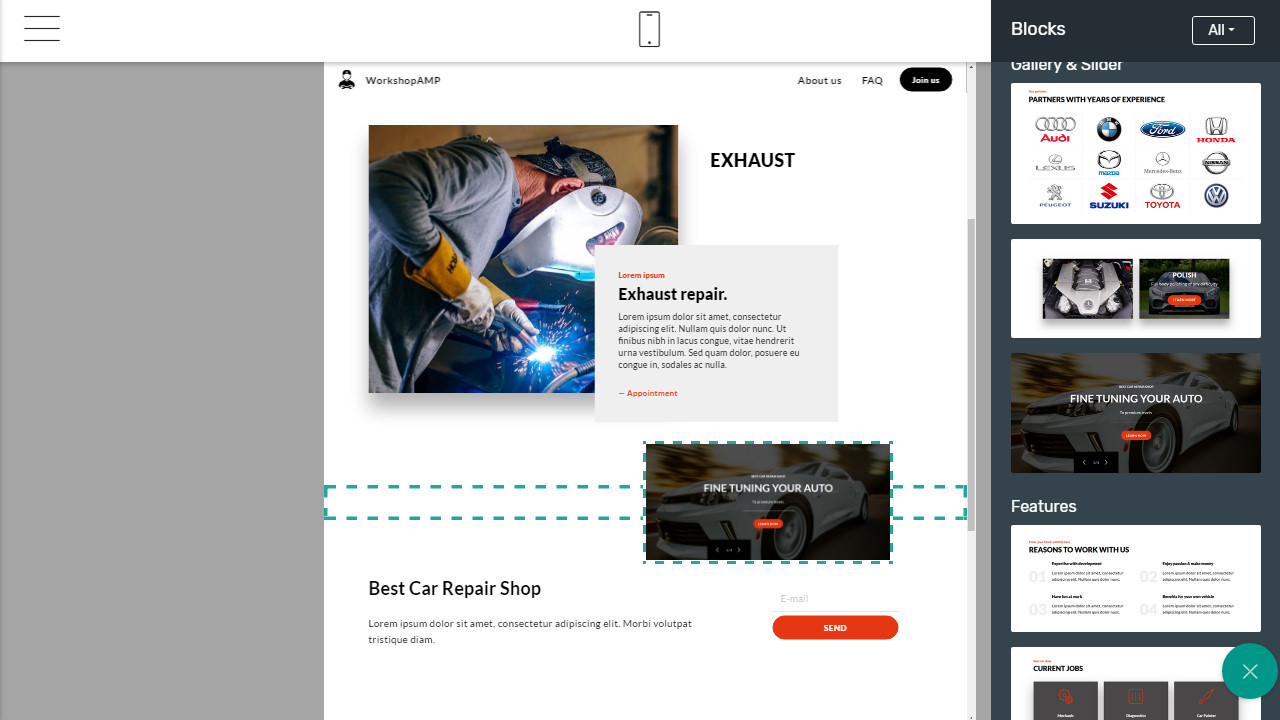Click the orange SEND button
The width and height of the screenshot is (1280, 720).
835,628
